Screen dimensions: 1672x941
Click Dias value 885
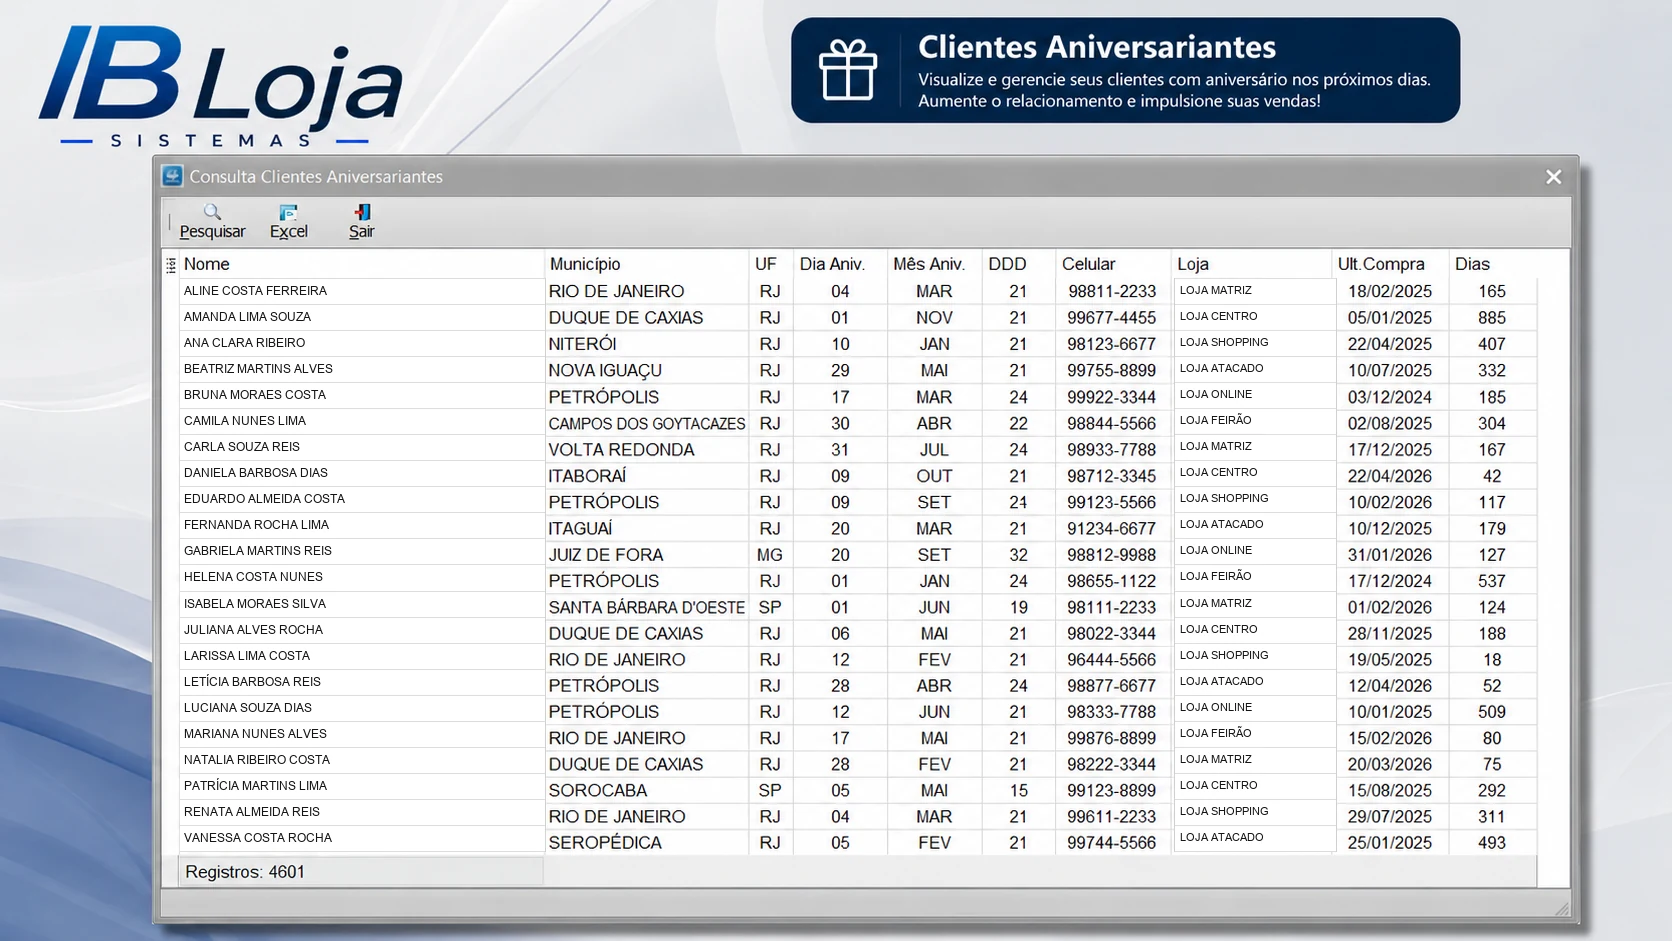point(1492,318)
